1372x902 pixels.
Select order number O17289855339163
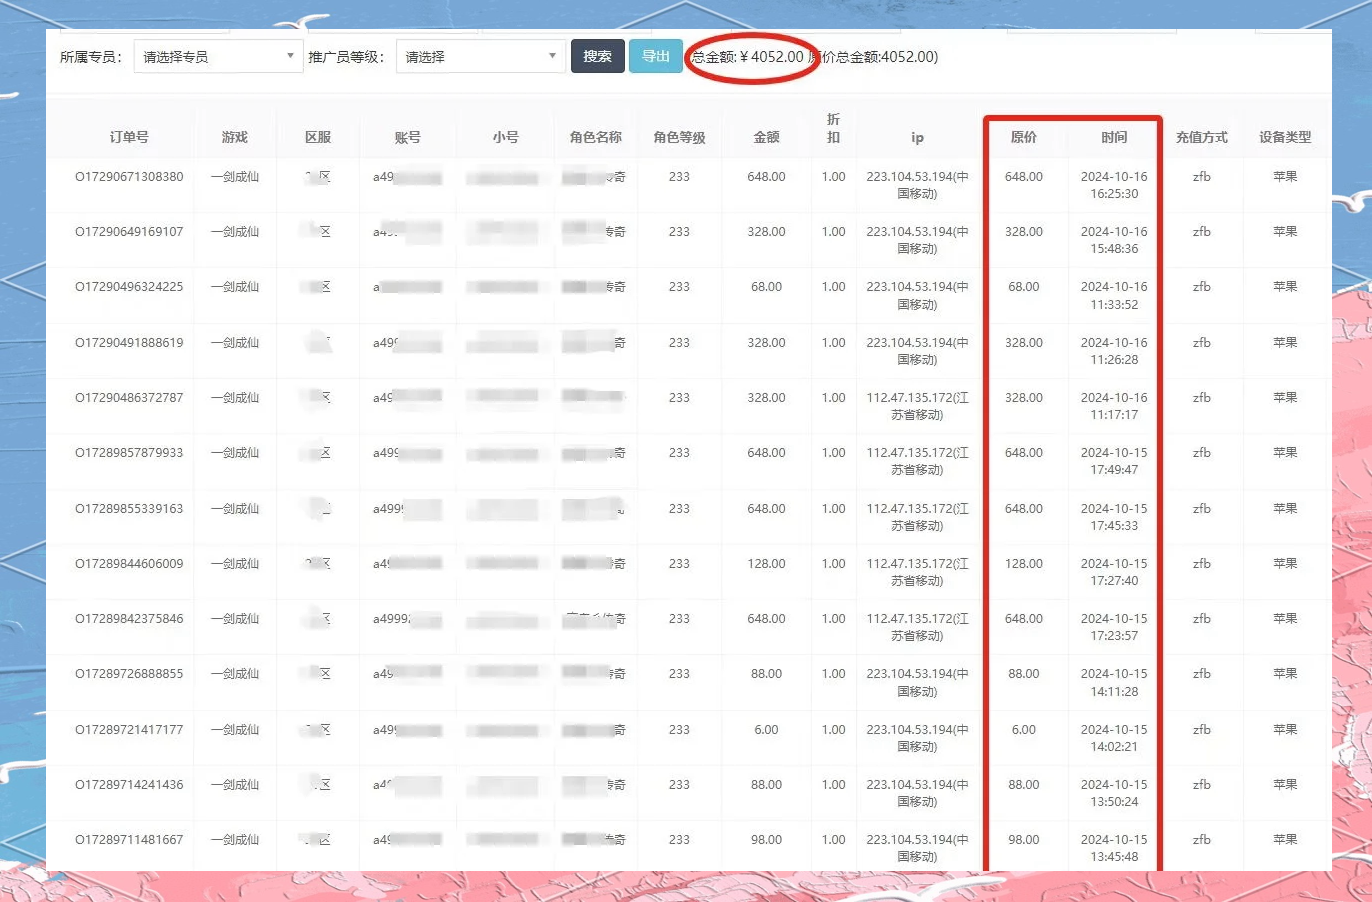[129, 509]
